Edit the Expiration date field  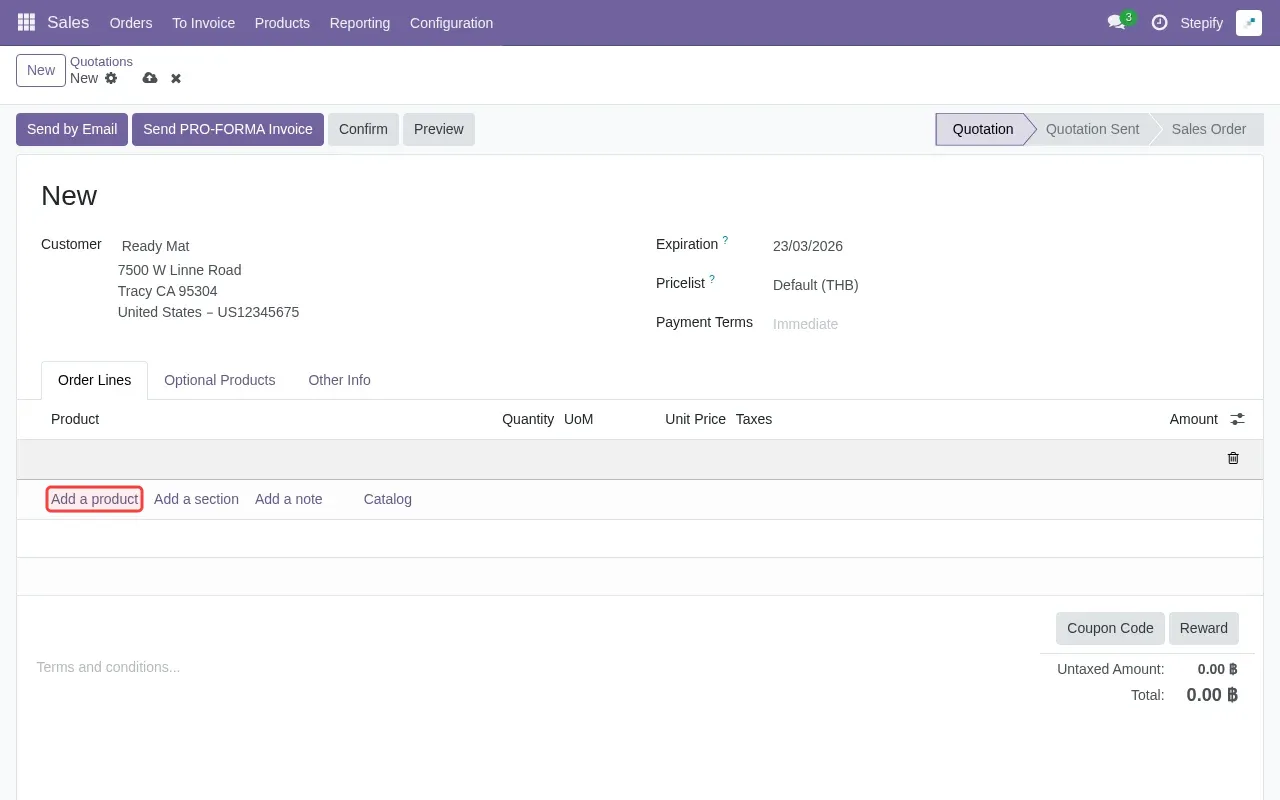pyautogui.click(x=807, y=246)
